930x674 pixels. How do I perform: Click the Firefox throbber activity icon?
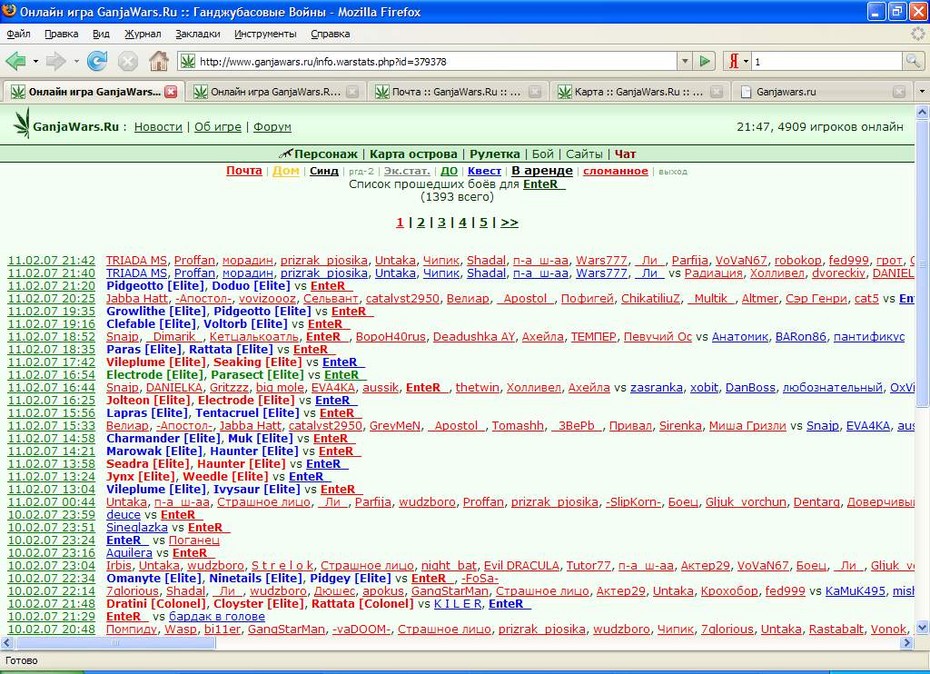pyautogui.click(x=918, y=34)
